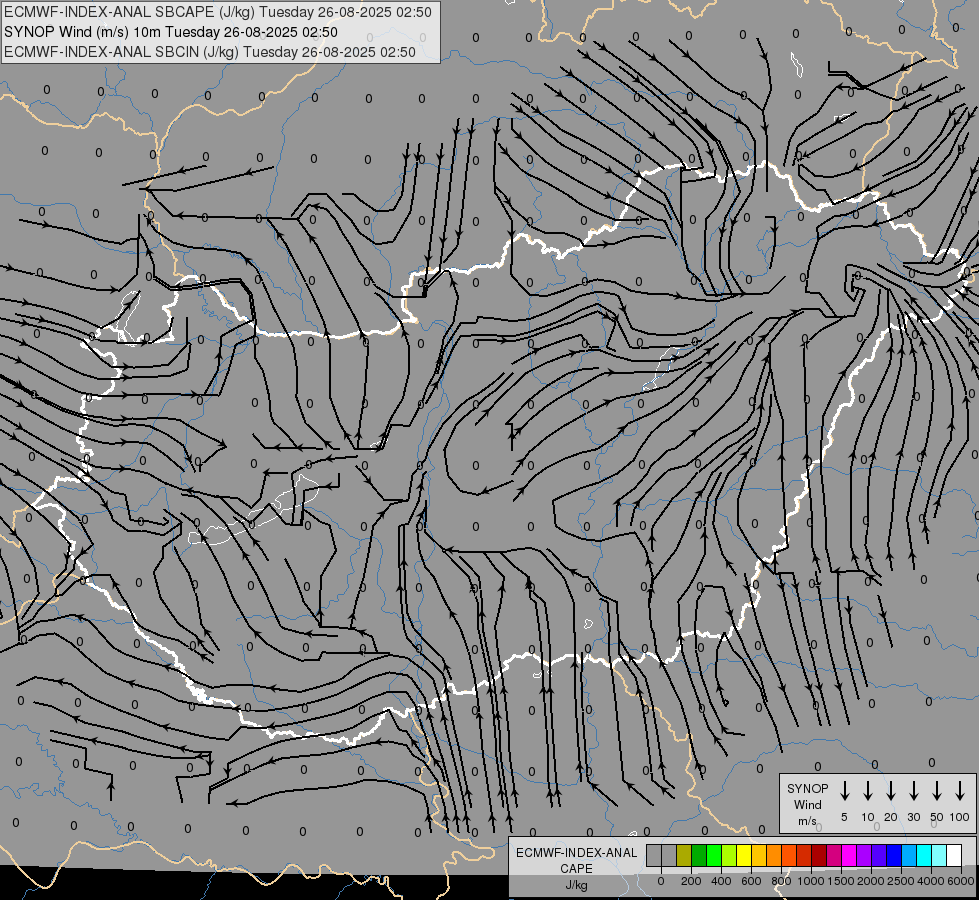
Task: Pick the deep blue swatch below 2500
Action: pos(893,855)
